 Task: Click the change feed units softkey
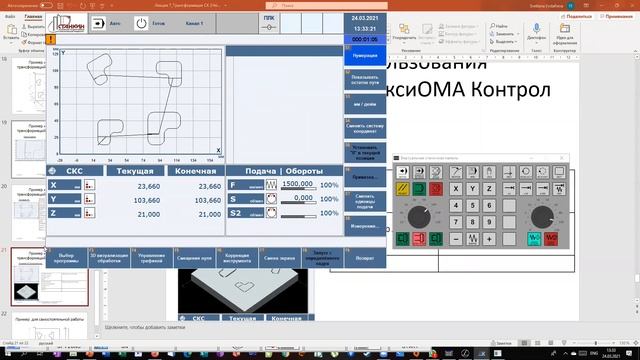click(365, 201)
